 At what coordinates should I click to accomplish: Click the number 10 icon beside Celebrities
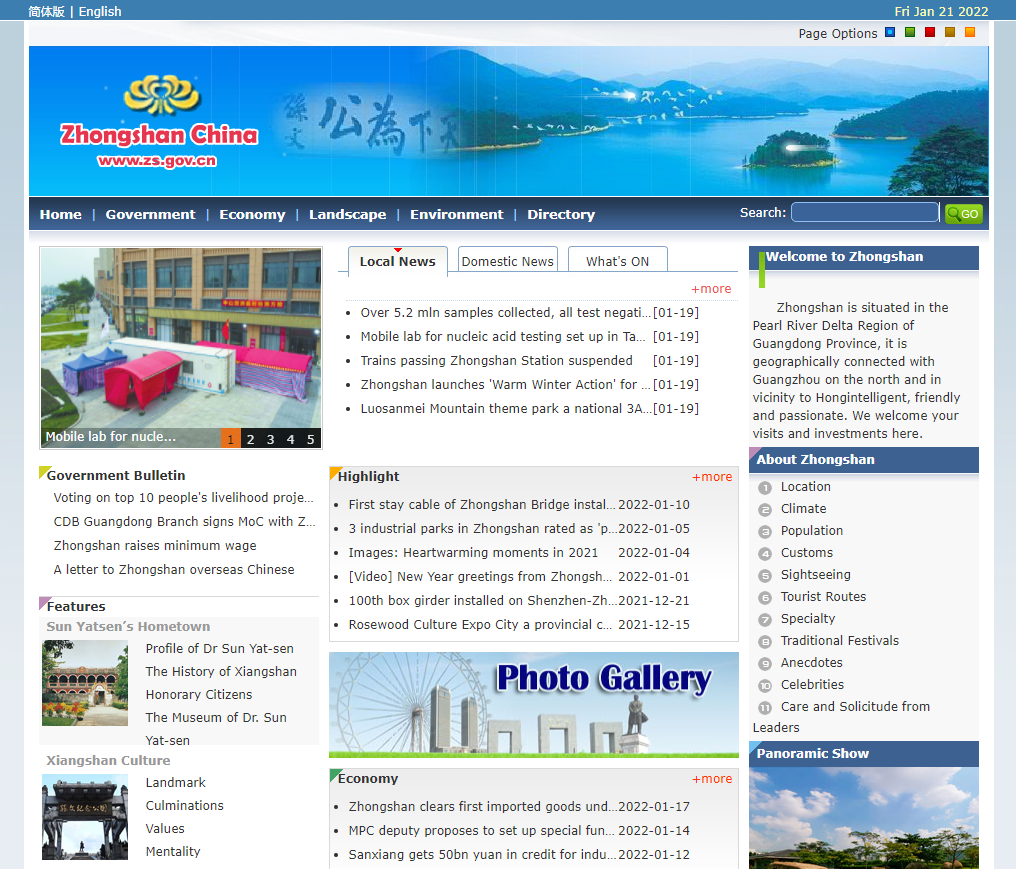click(765, 686)
